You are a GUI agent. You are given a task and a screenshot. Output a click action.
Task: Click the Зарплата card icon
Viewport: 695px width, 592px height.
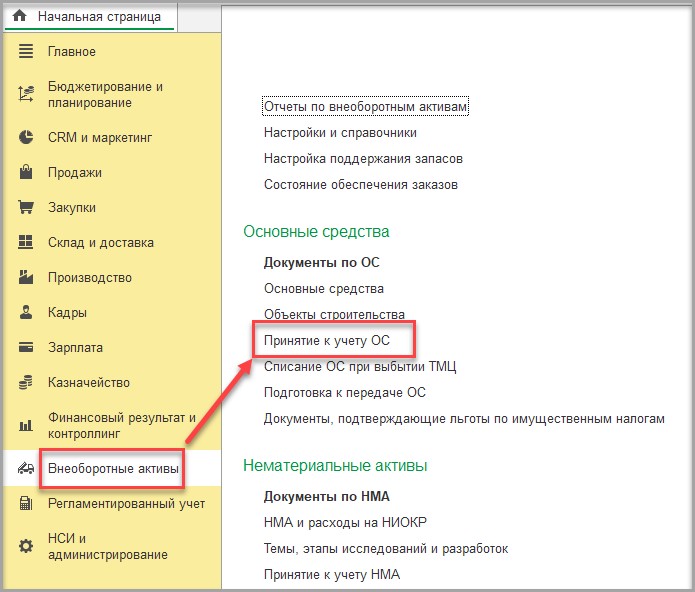pyautogui.click(x=26, y=347)
